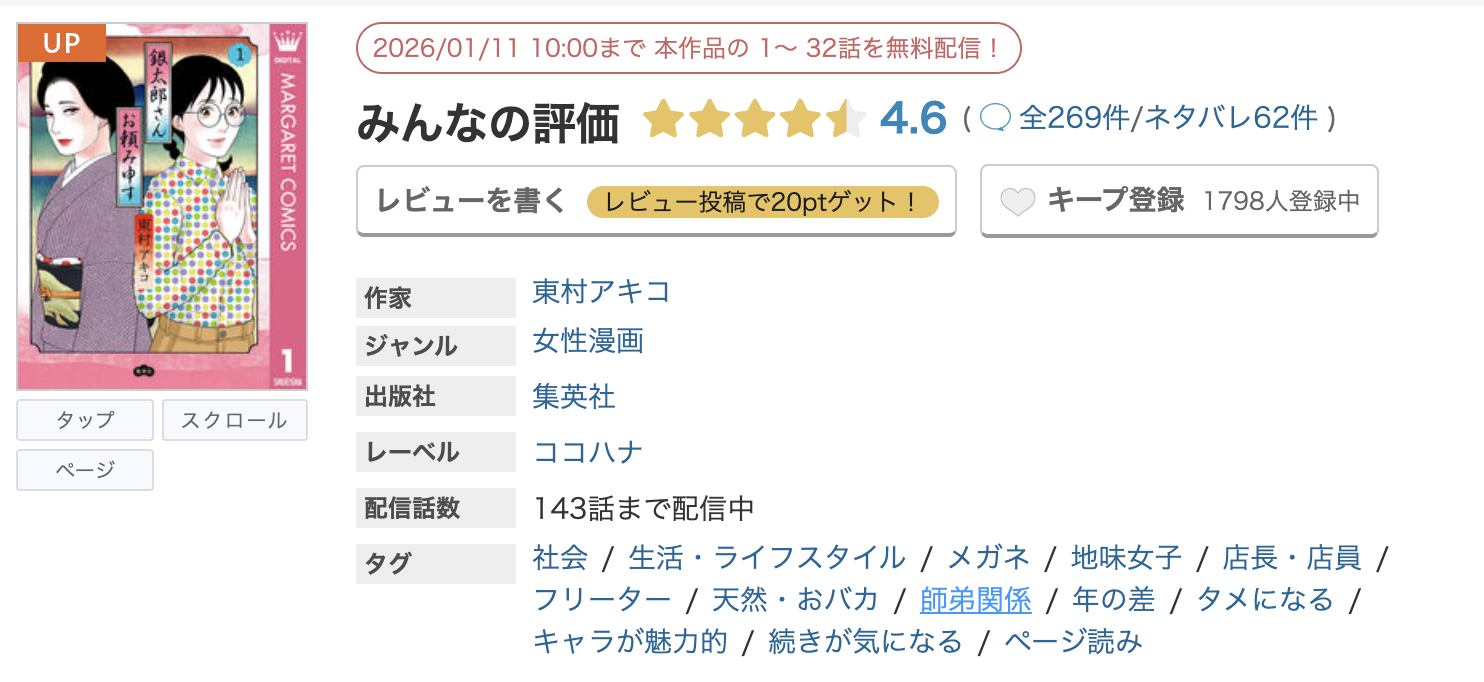Toggle the ページ reading mode
This screenshot has height=682, width=1484.
(84, 469)
